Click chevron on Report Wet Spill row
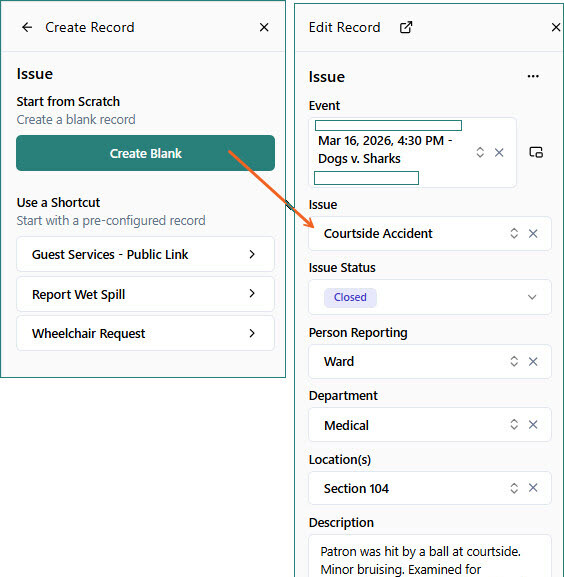The height and width of the screenshot is (577, 564). pyautogui.click(x=252, y=293)
